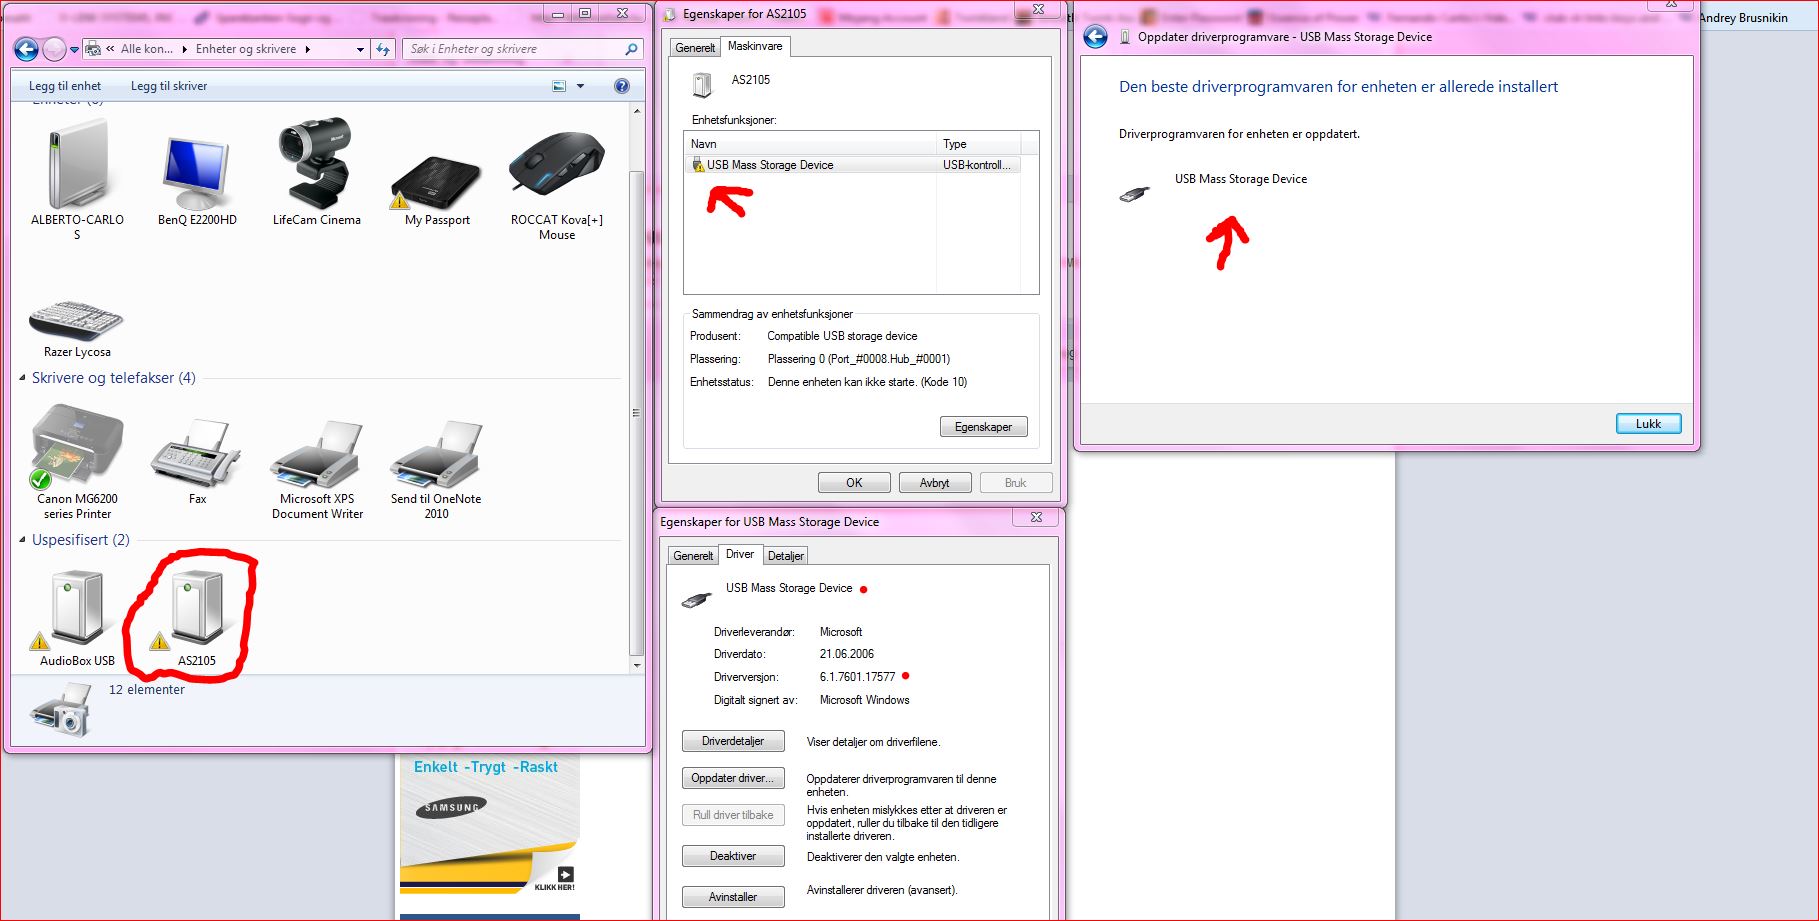
Task: Select the AudioBox USB device icon
Action: point(77,608)
